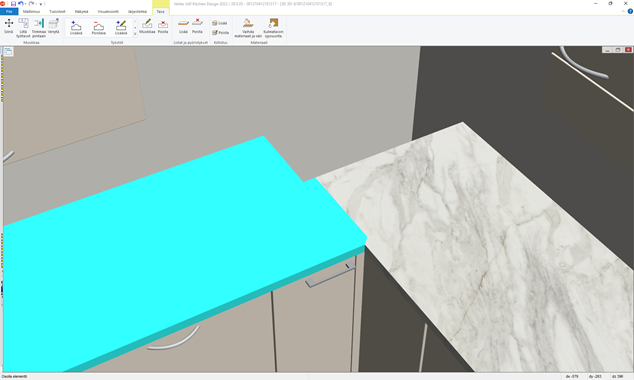
Task: Click the view windows icon in 3D viewport corner
Action: [8, 51]
